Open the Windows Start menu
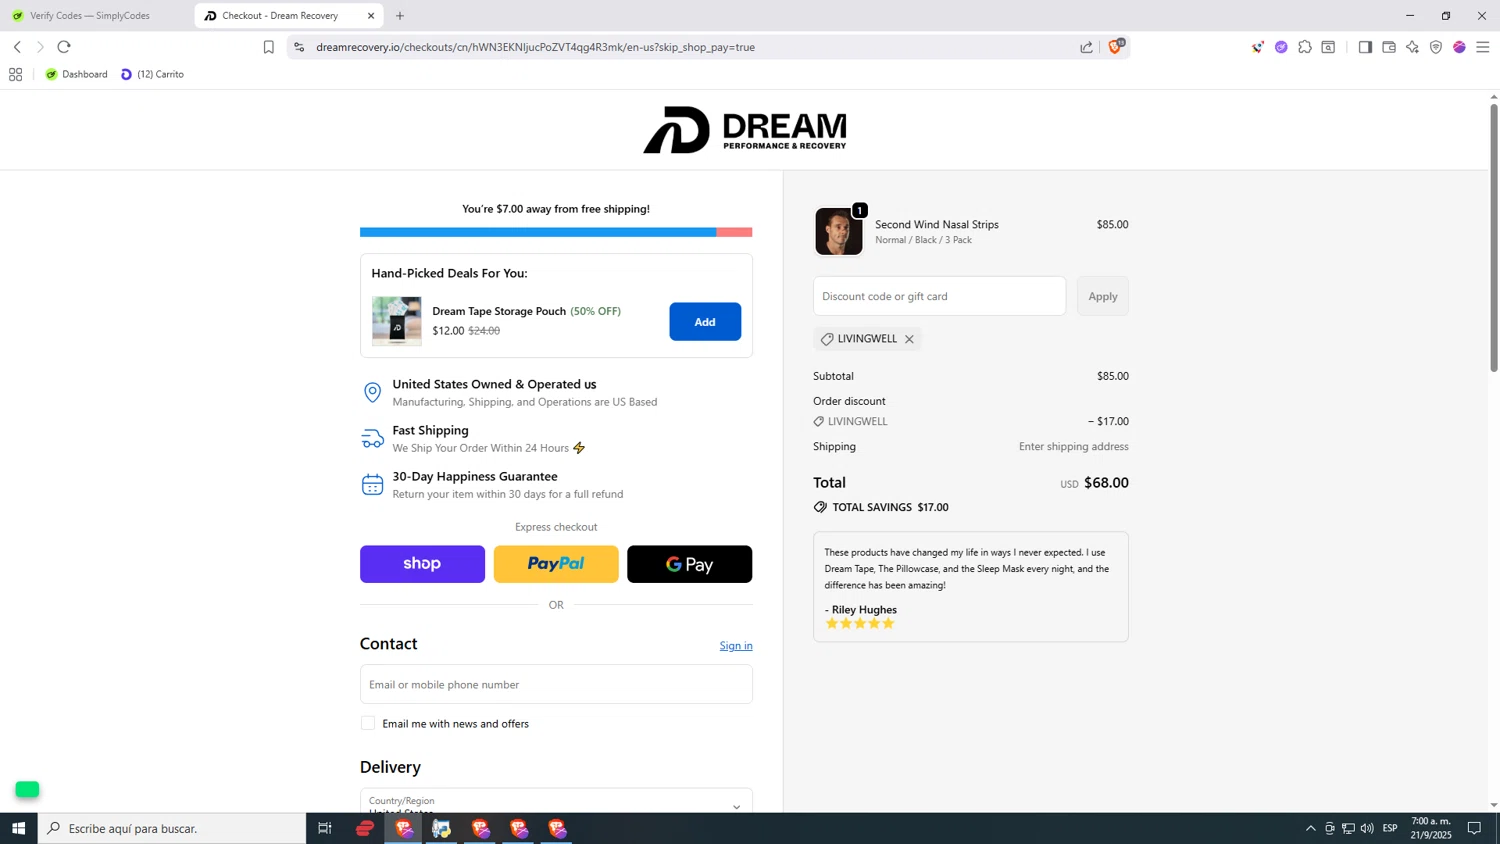Image resolution: width=1500 pixels, height=844 pixels. click(18, 828)
